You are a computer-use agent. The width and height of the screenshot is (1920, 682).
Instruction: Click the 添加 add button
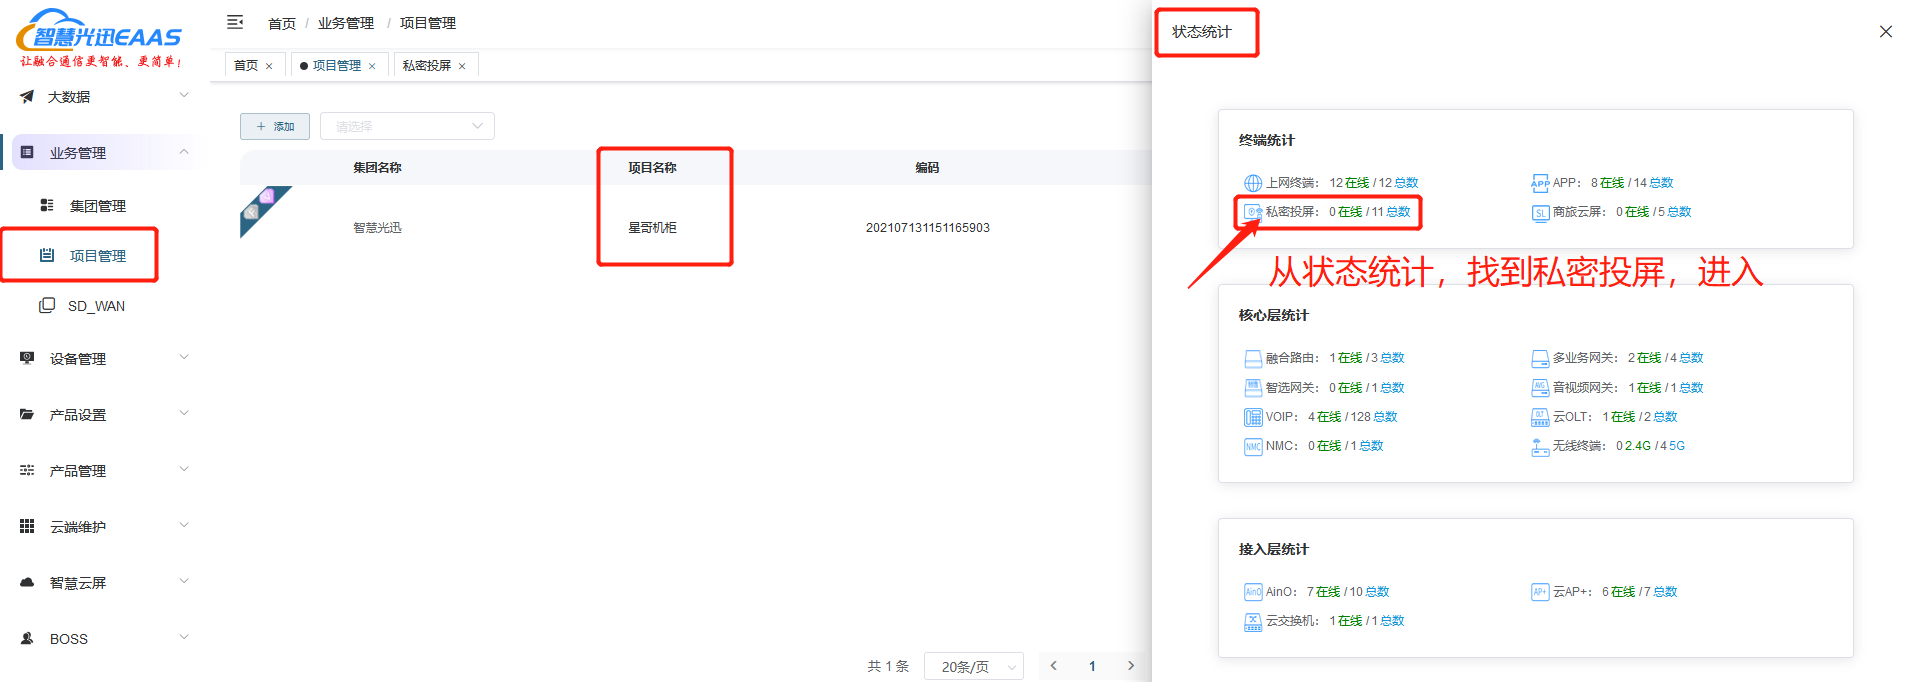click(x=275, y=126)
